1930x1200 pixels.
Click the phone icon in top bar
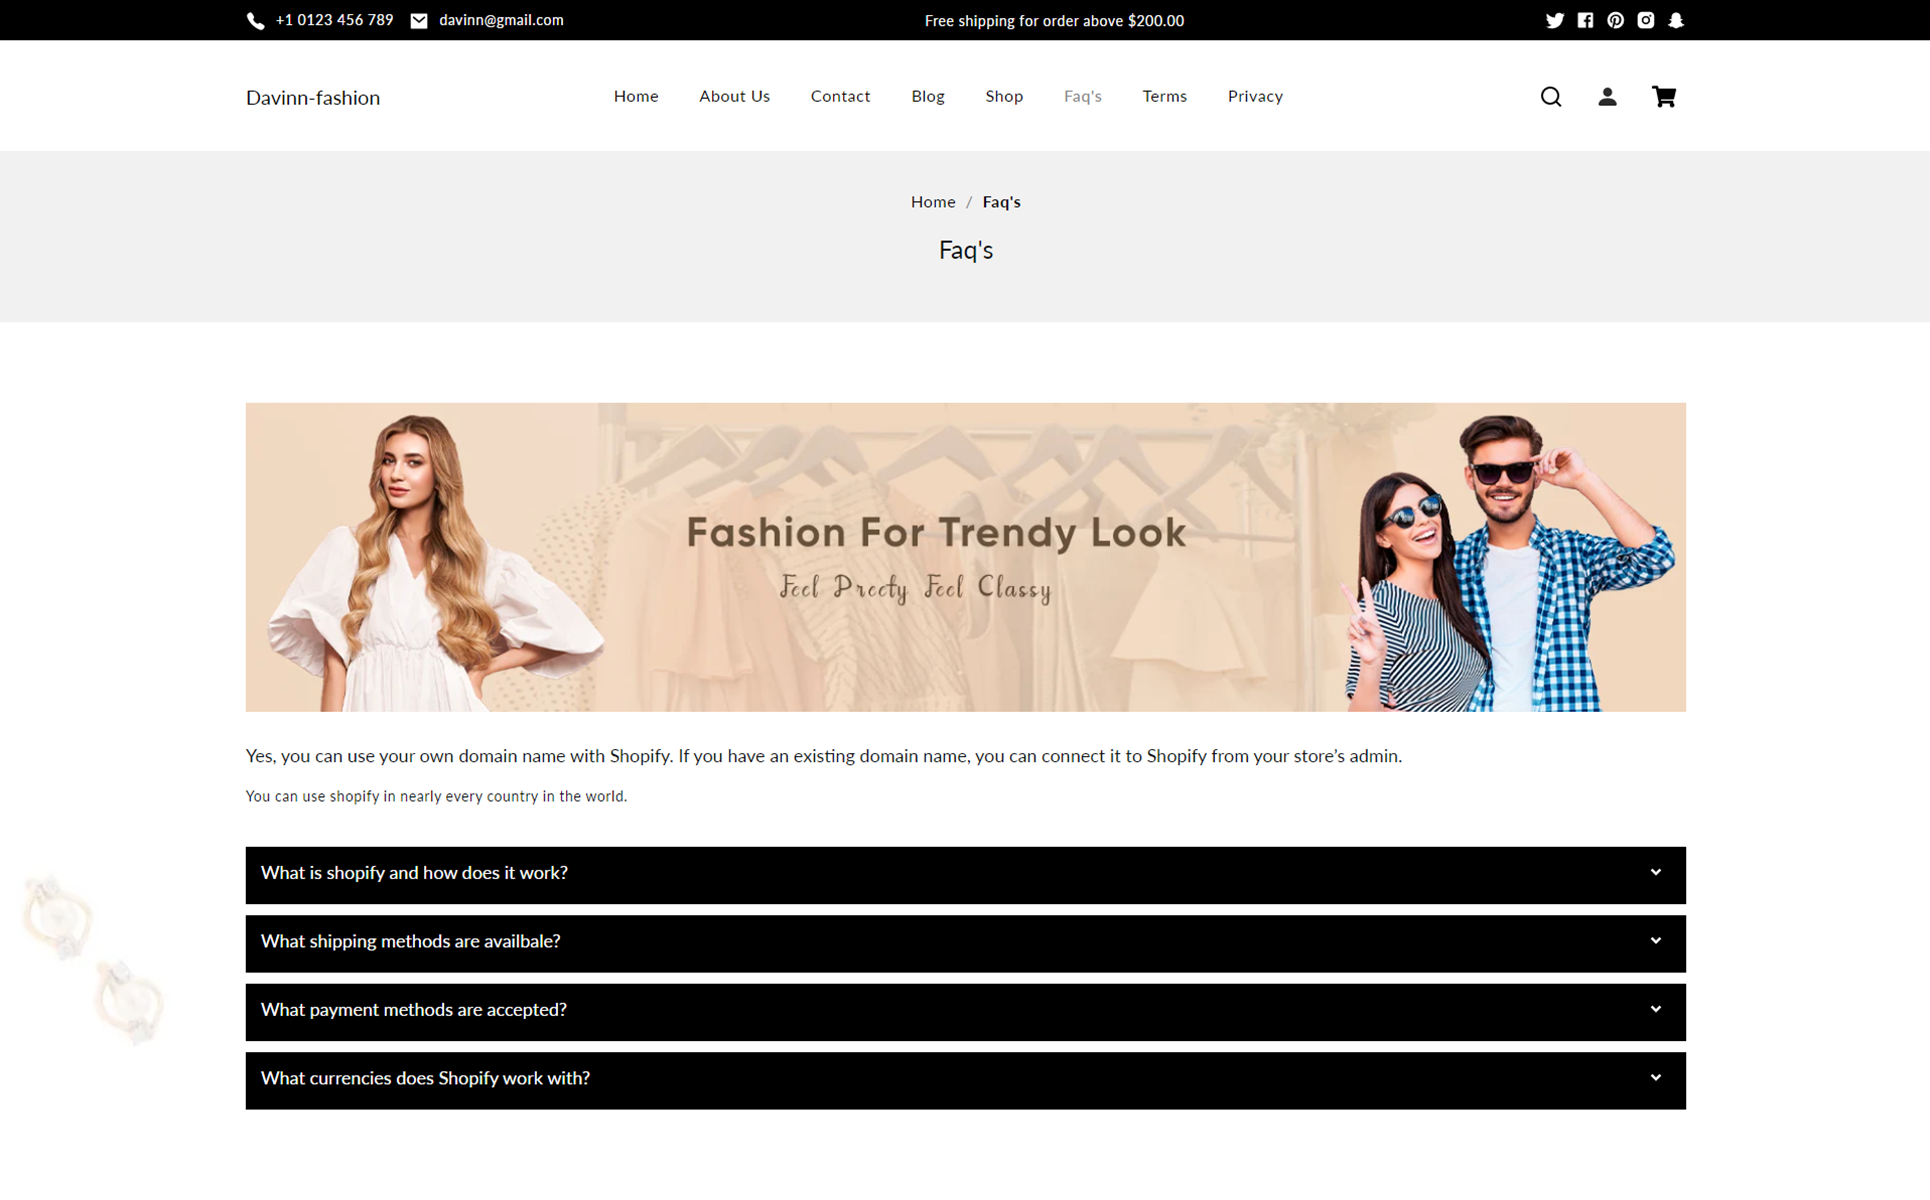tap(256, 21)
